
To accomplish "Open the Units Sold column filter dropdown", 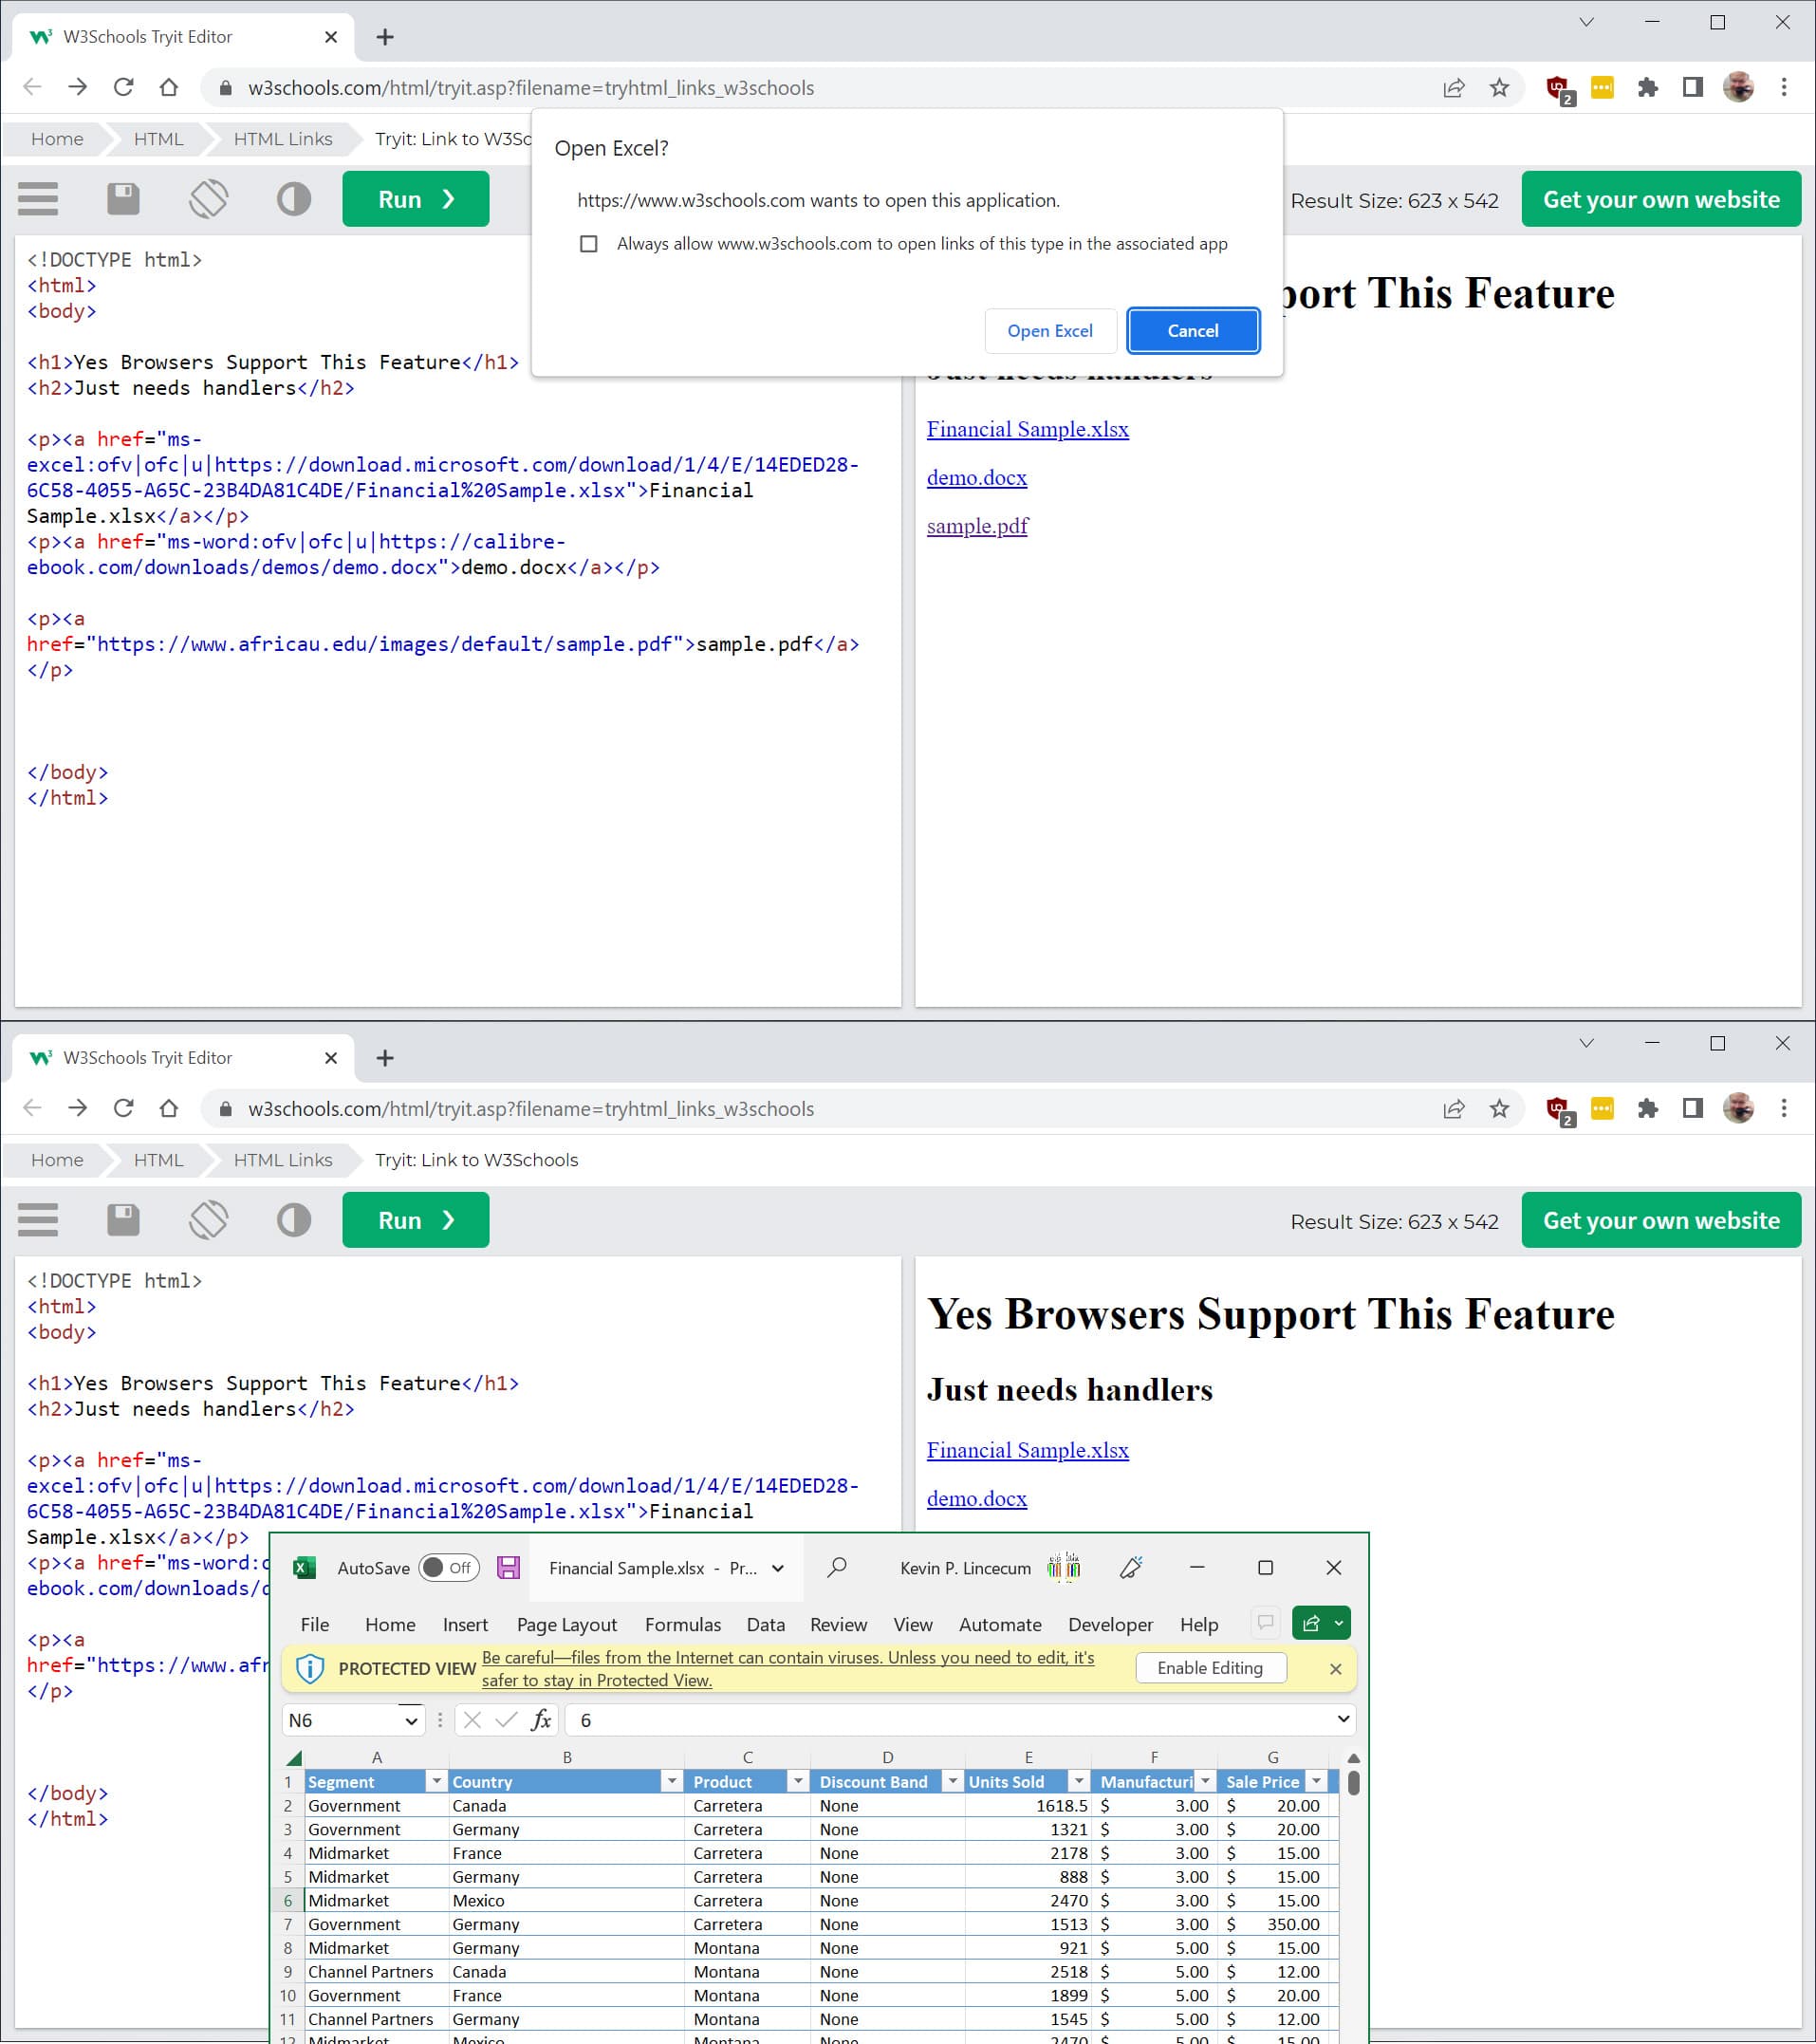I will click(x=1079, y=1781).
